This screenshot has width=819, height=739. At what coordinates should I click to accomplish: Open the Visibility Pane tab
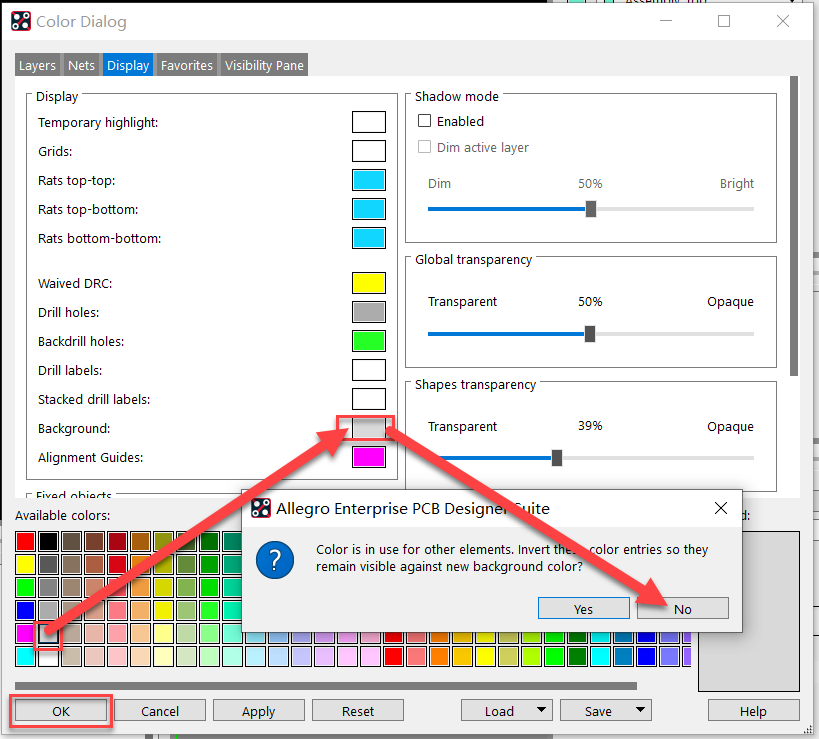pos(264,65)
